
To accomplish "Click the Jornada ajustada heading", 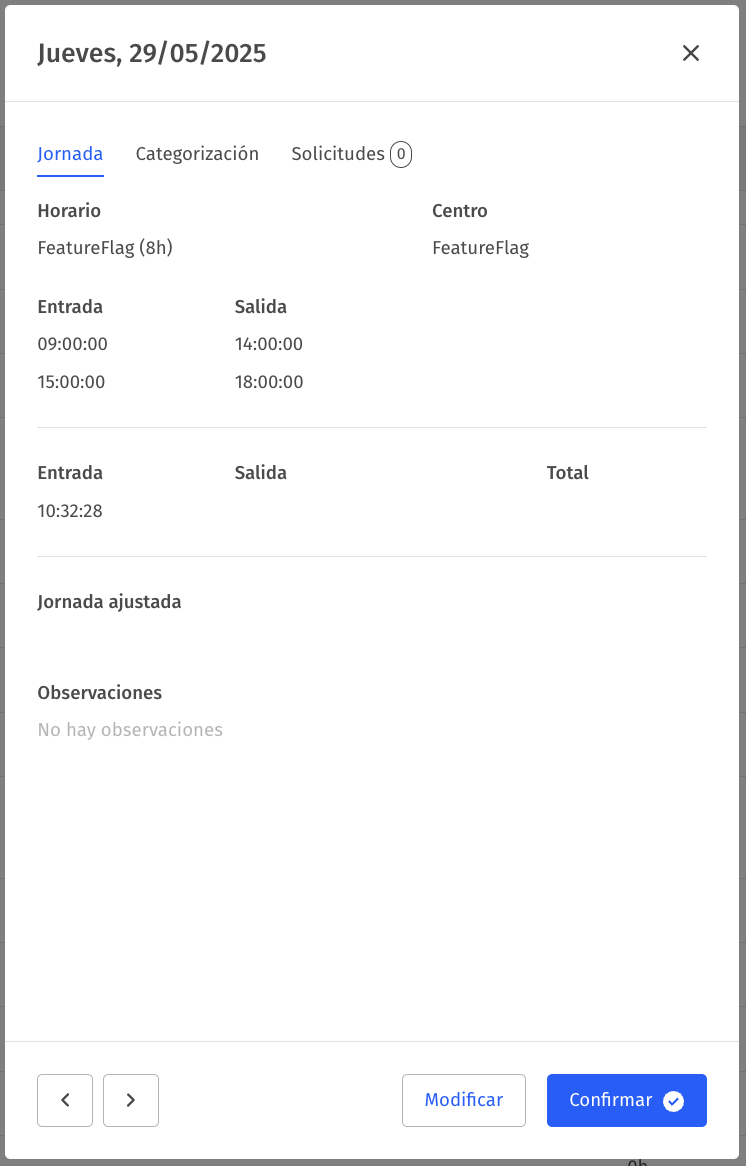I will [x=109, y=602].
